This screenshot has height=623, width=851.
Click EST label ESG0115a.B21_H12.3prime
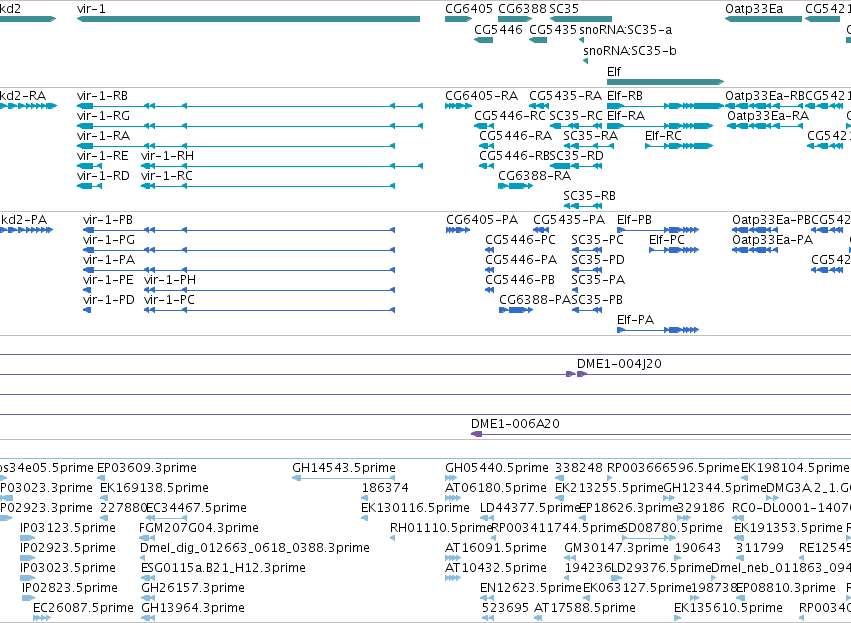coord(223,568)
